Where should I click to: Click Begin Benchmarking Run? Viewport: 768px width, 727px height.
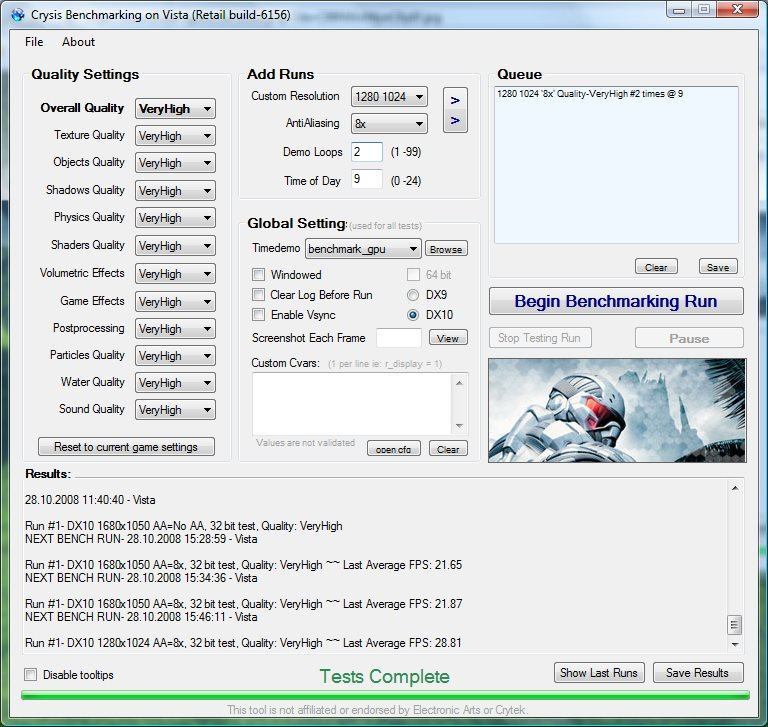click(616, 301)
